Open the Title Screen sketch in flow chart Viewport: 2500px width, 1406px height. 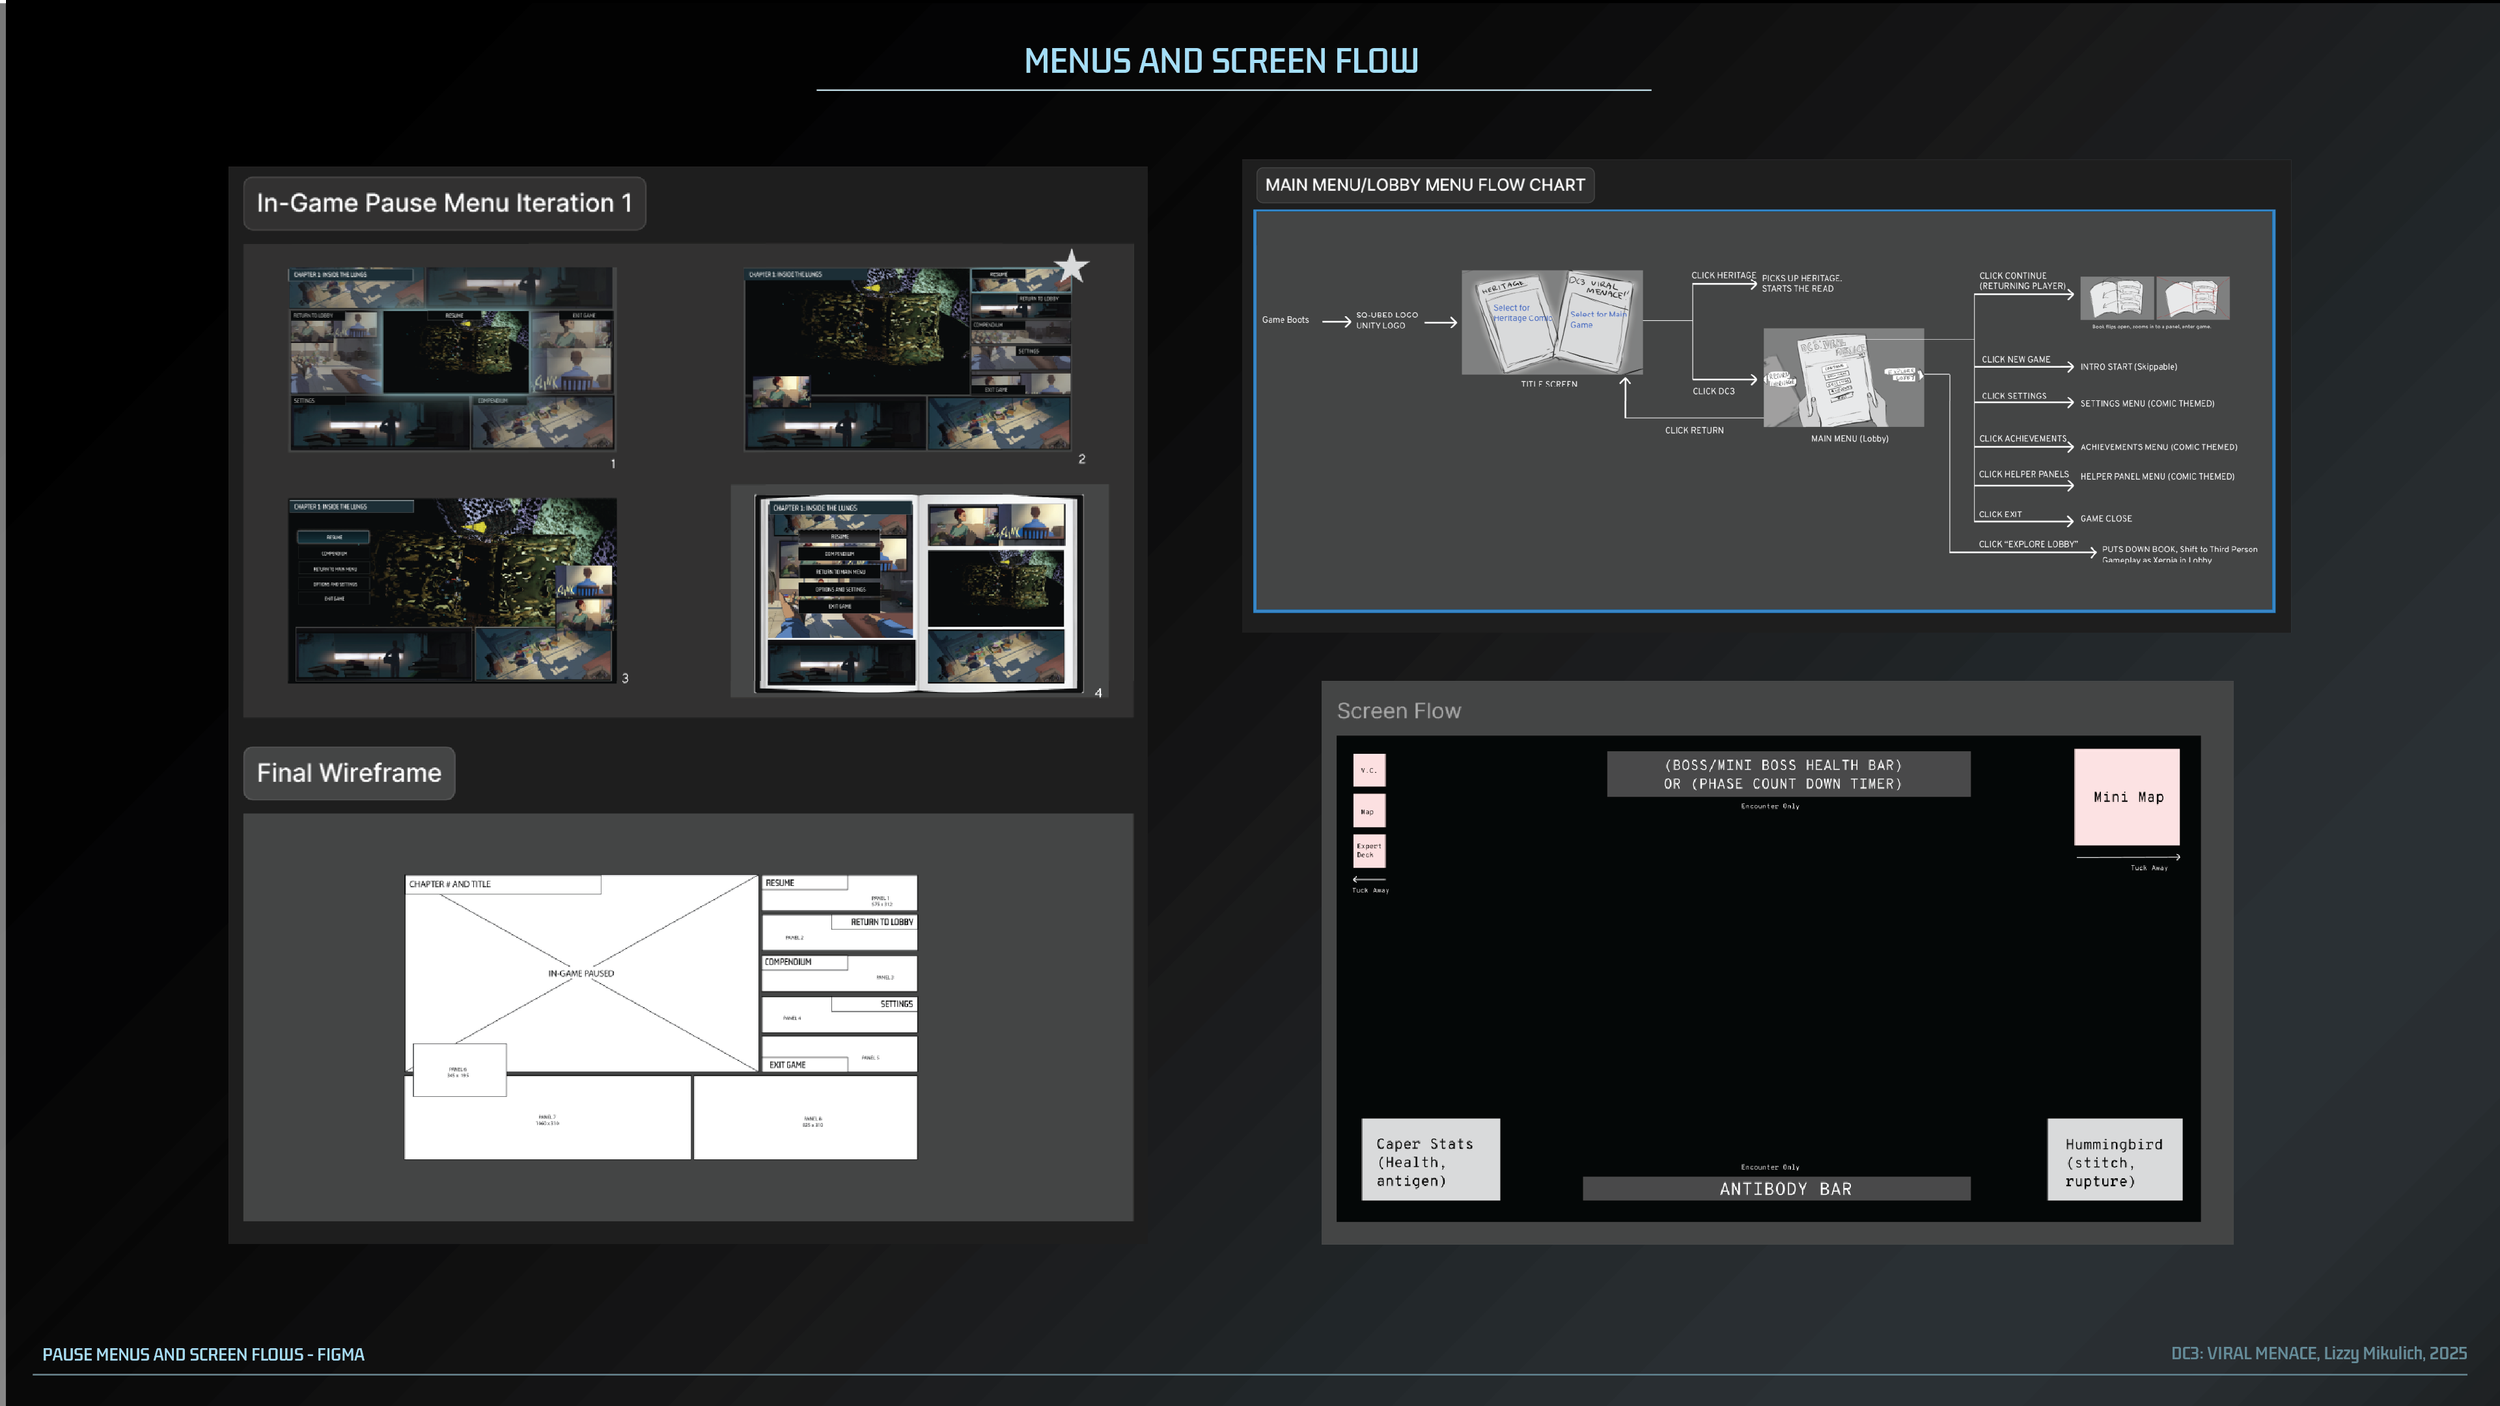tap(1552, 322)
